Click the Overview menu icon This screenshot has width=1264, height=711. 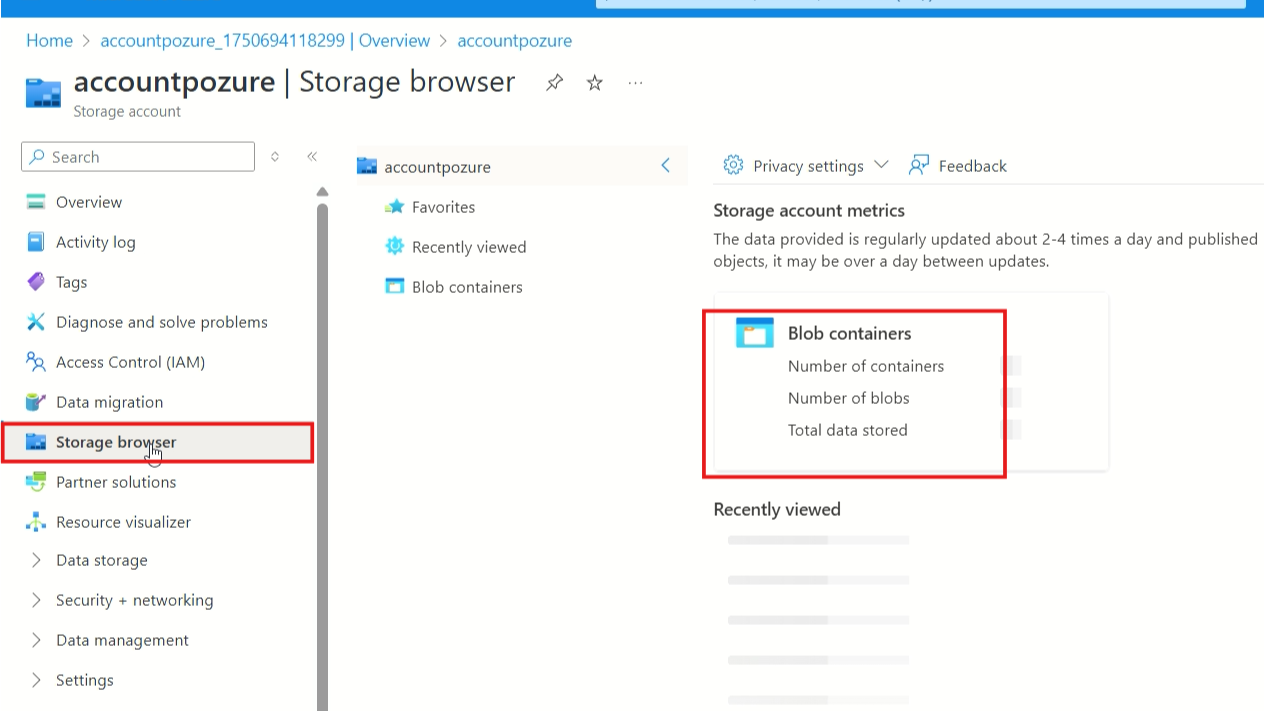coord(36,202)
